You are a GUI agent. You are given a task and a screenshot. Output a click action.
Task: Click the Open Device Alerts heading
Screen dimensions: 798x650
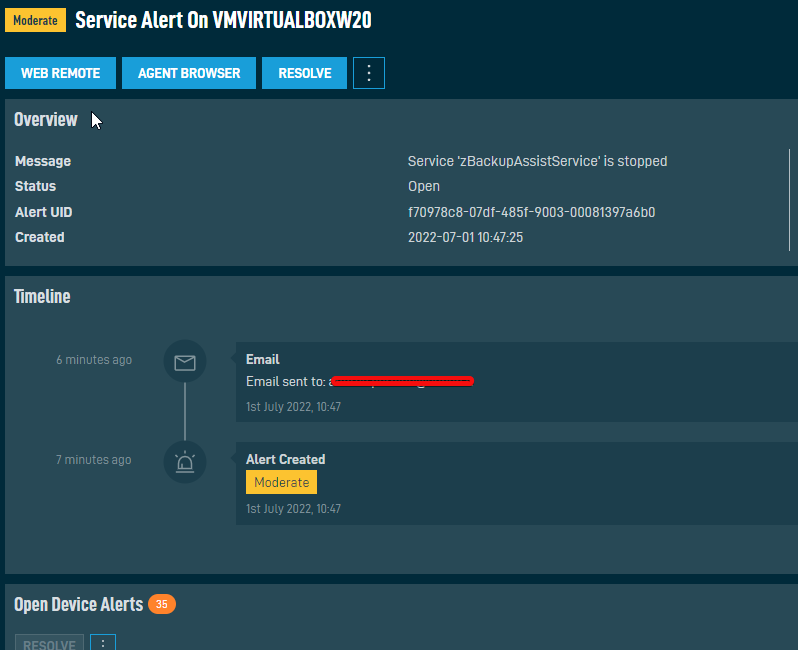pos(78,605)
